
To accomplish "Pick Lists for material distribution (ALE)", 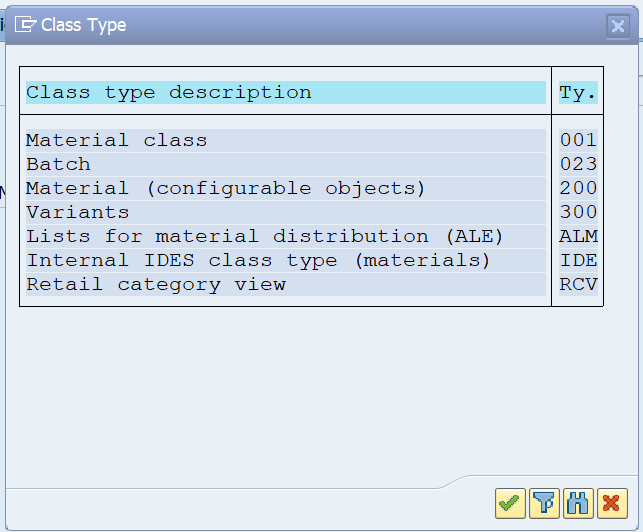I will pyautogui.click(x=286, y=237).
